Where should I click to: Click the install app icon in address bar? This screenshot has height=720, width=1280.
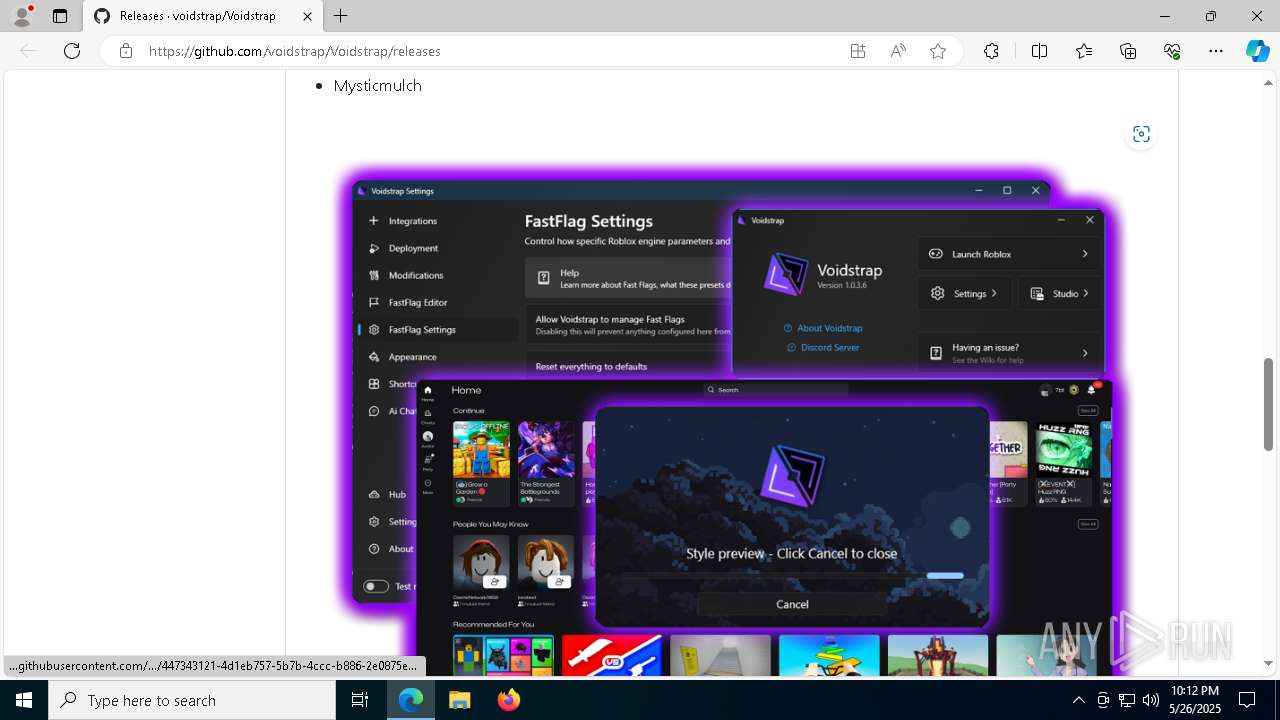858,51
